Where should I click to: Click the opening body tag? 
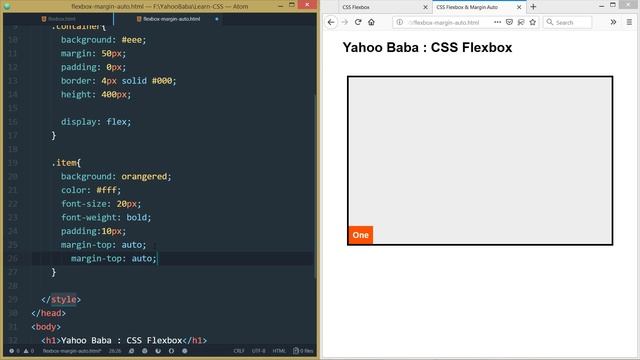(46, 327)
